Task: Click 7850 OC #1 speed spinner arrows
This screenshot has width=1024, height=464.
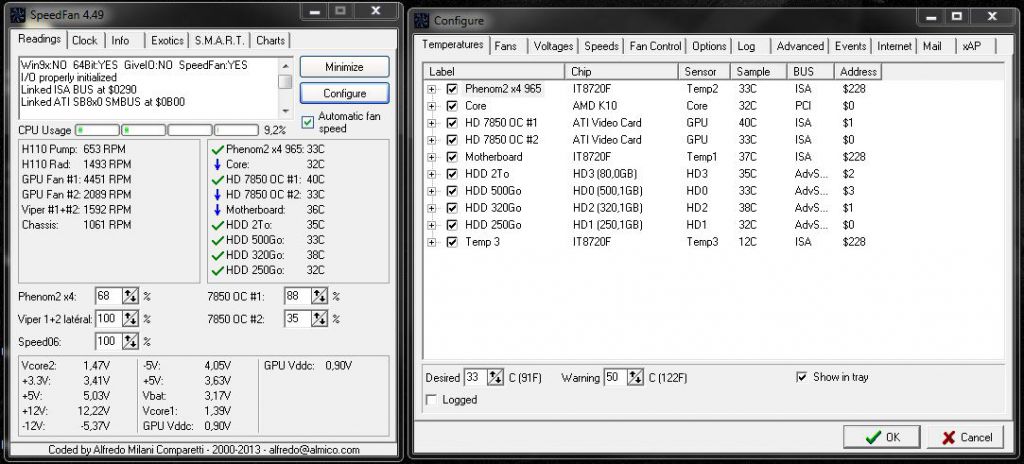Action: coord(319,296)
